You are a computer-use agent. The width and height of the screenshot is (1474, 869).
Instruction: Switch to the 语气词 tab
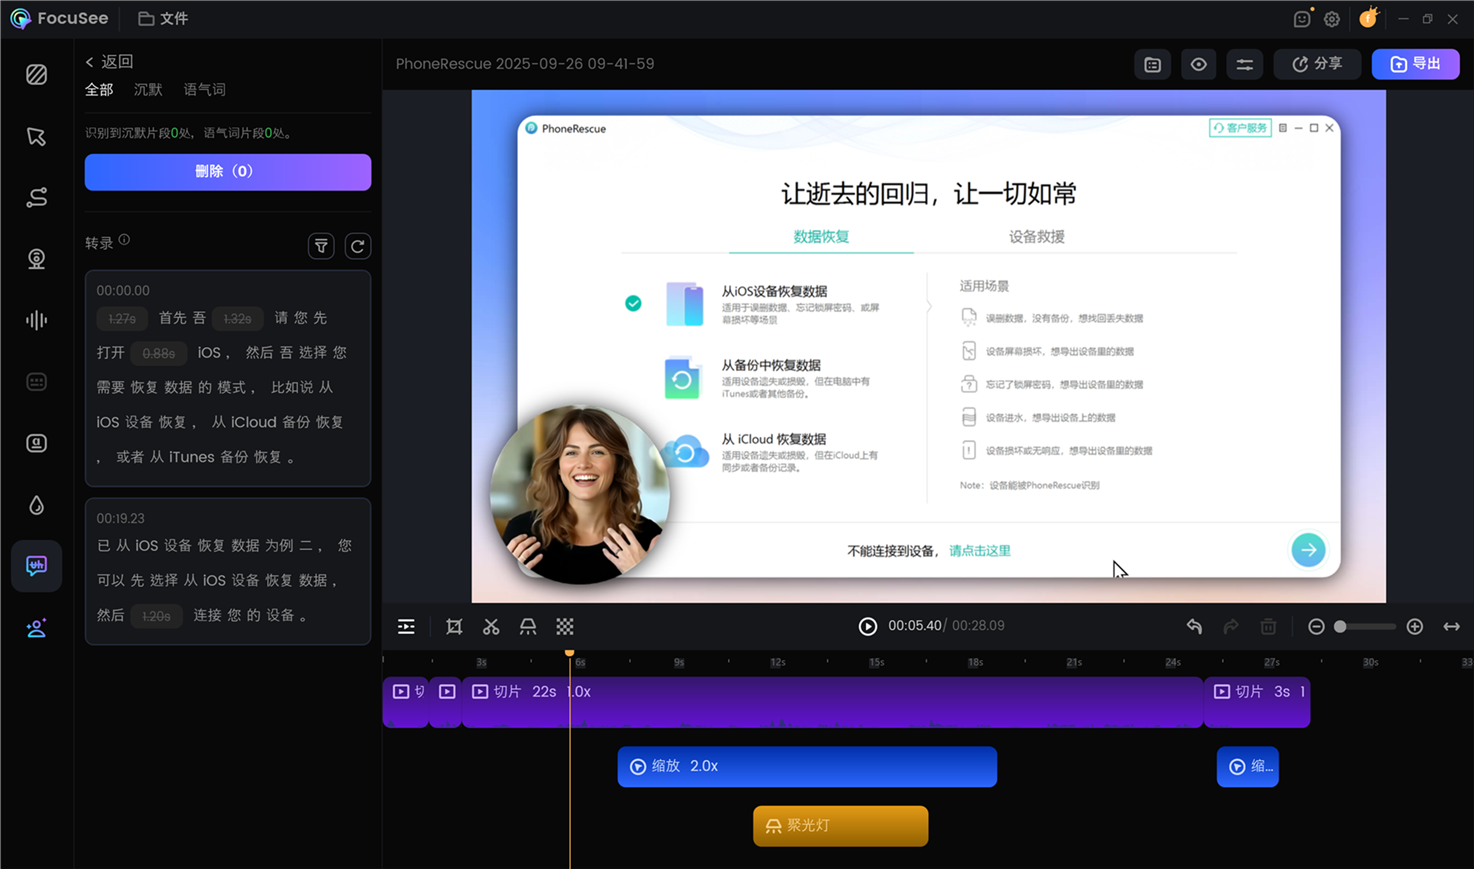[203, 89]
